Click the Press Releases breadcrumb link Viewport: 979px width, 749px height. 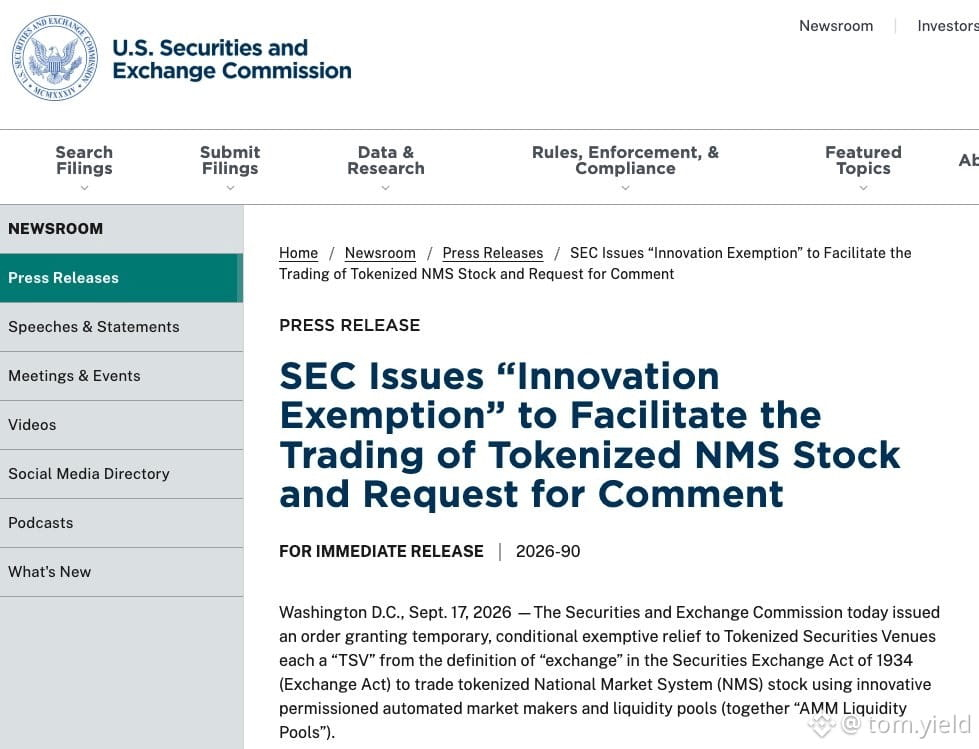[493, 253]
